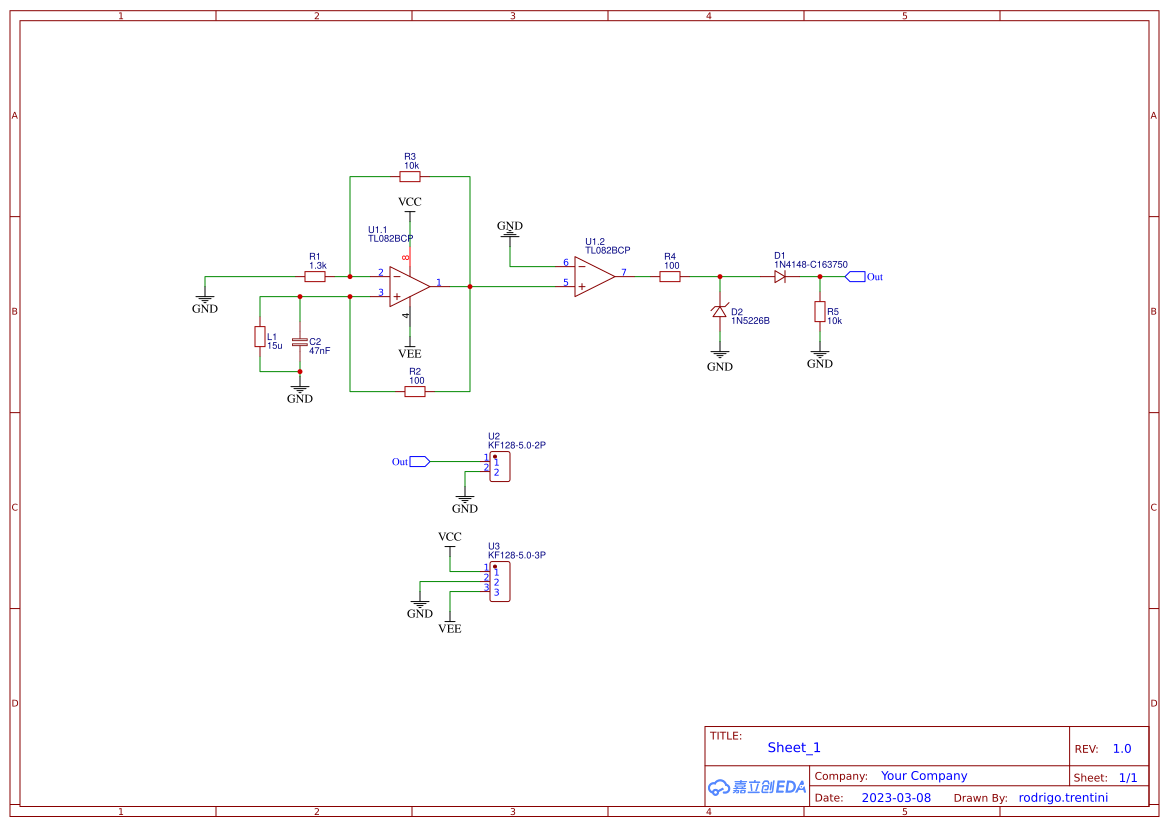Viewport: 1169px width, 827px height.
Task: Select resistor R3 10k symbol
Action: coord(410,177)
